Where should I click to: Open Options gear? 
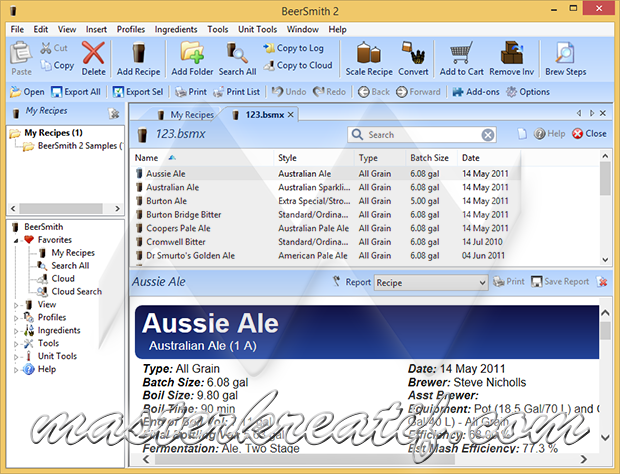click(528, 92)
